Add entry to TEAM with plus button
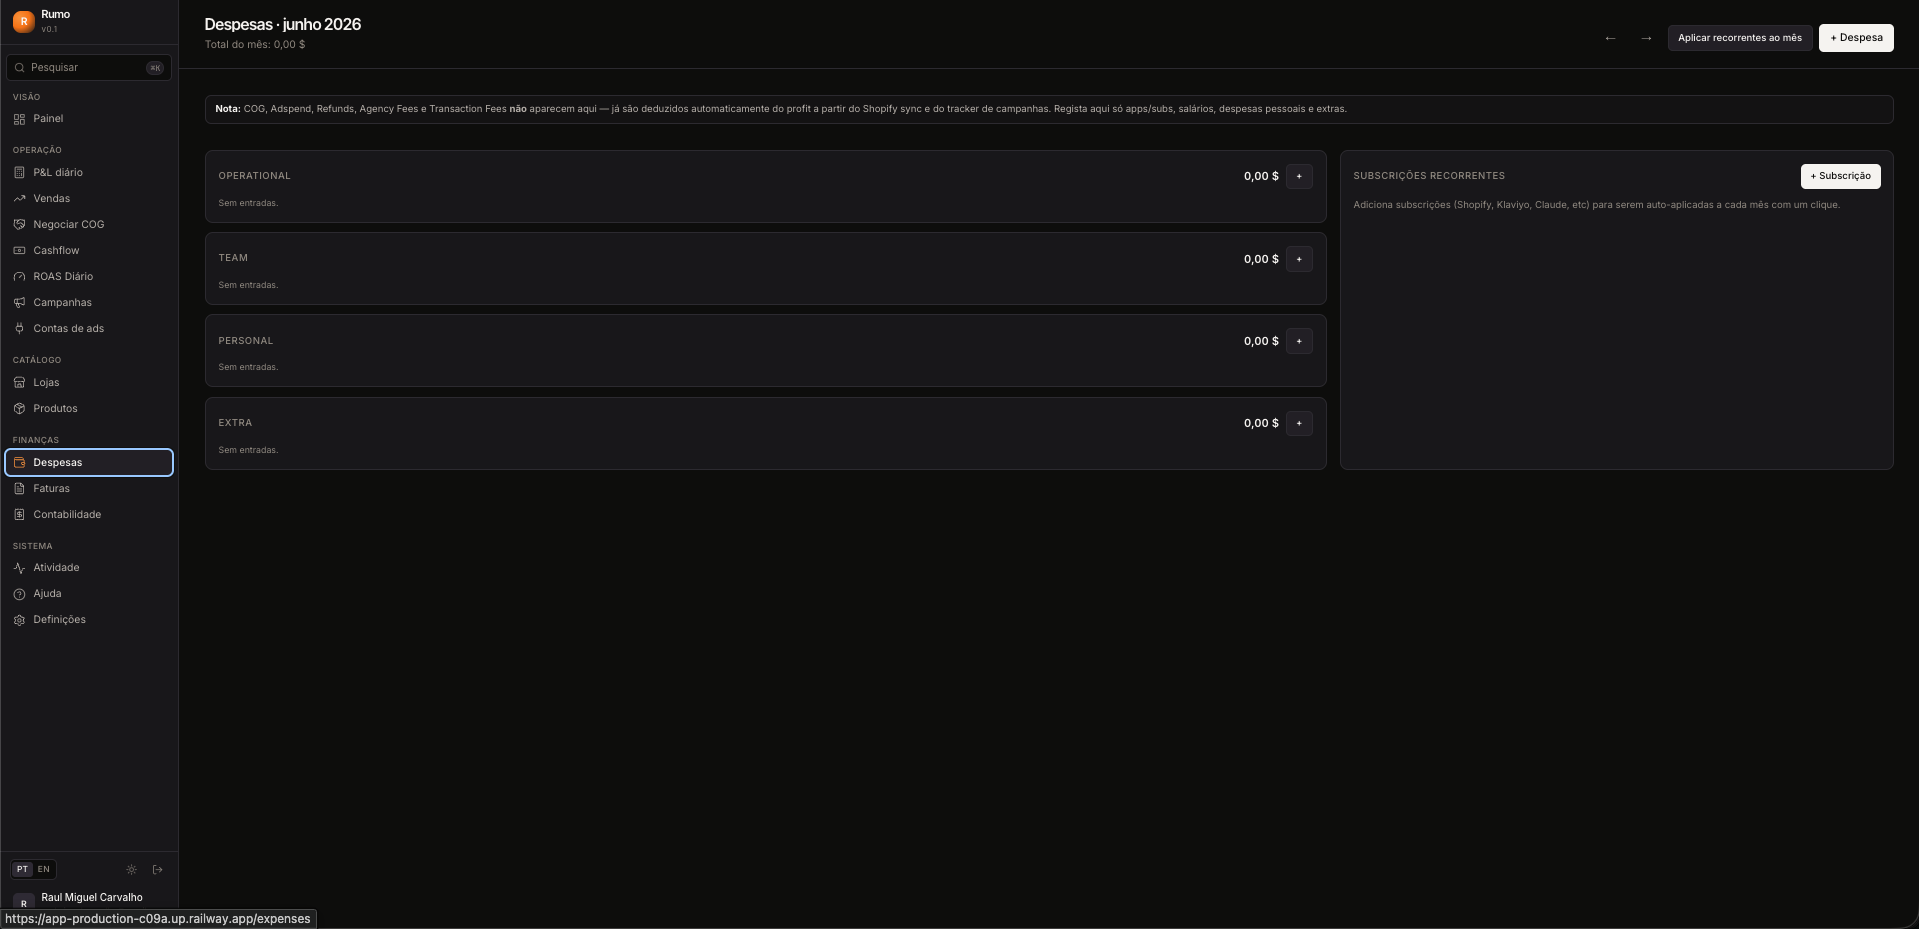1919x929 pixels. pos(1299,259)
